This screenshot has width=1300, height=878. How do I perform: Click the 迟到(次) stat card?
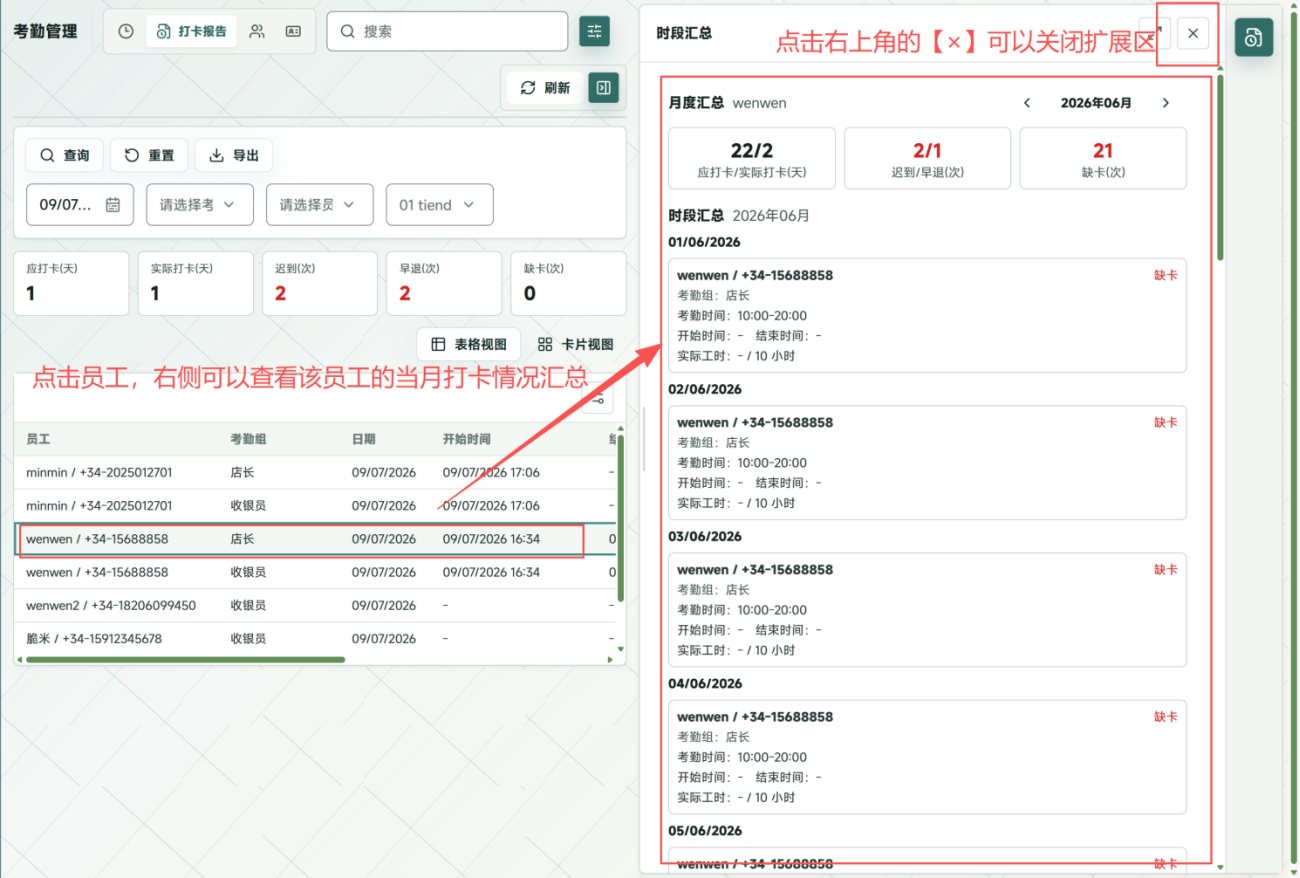[320, 283]
